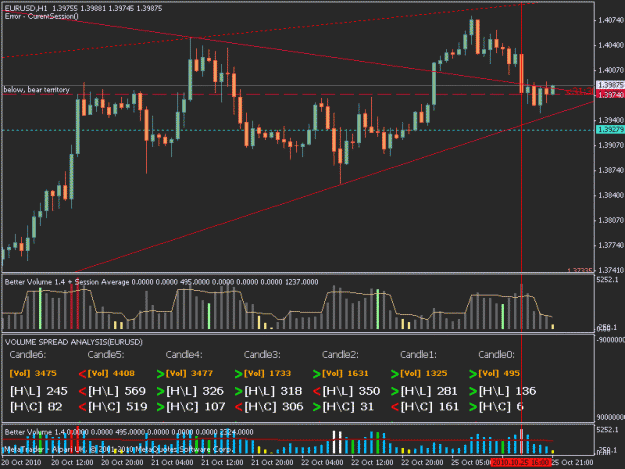Click the red arrow beside [H\C] 306

[239, 407]
